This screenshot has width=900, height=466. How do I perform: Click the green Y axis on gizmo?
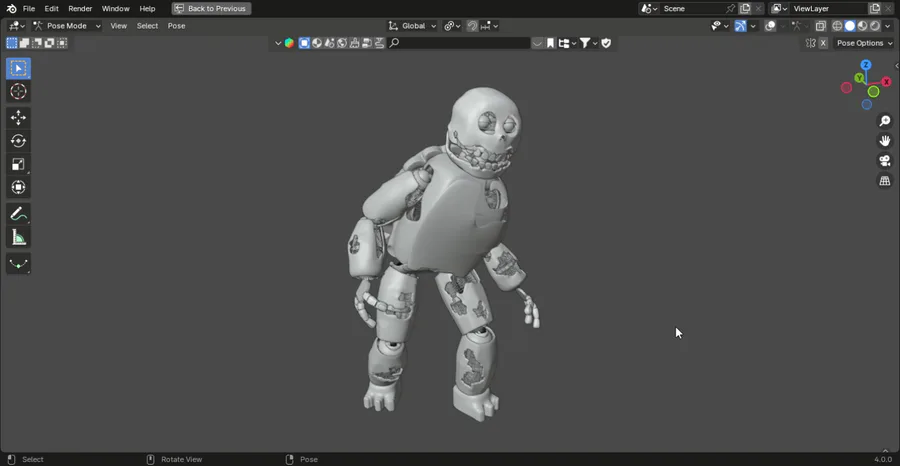(859, 77)
